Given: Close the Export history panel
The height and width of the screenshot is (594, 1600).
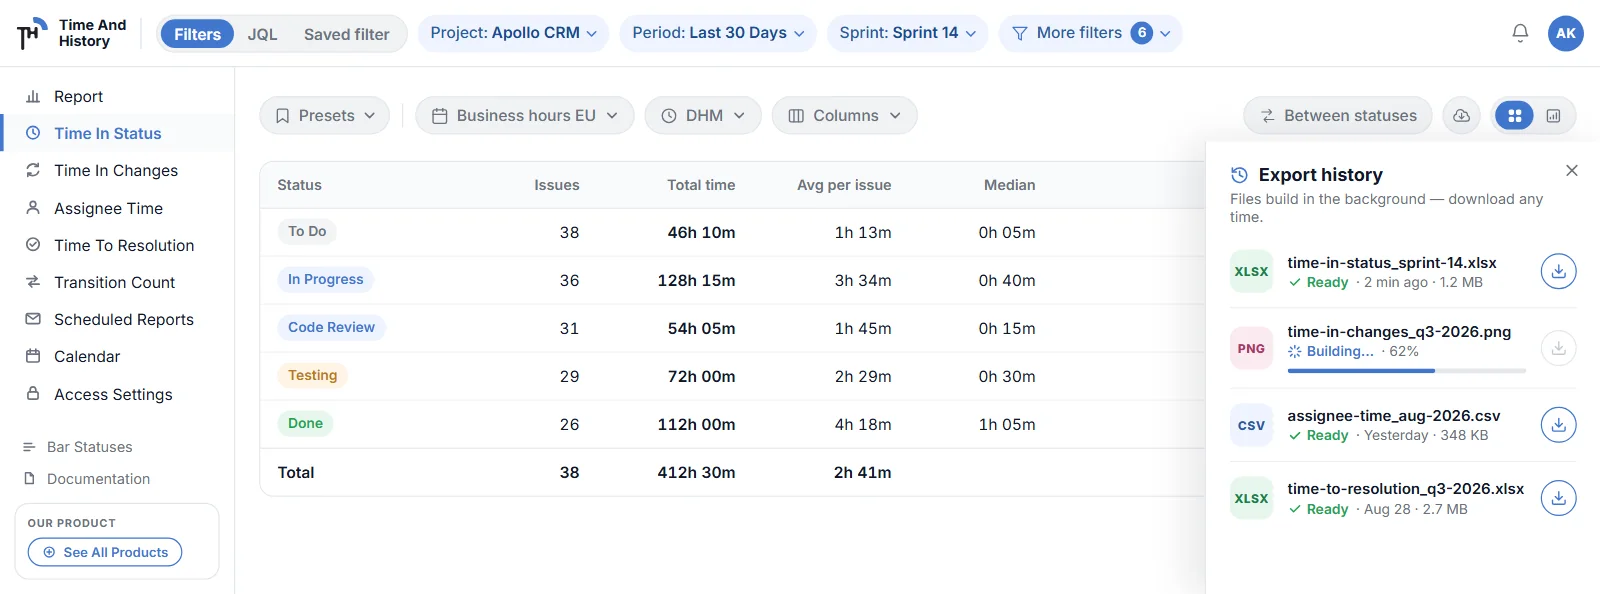Looking at the screenshot, I should pos(1572,171).
